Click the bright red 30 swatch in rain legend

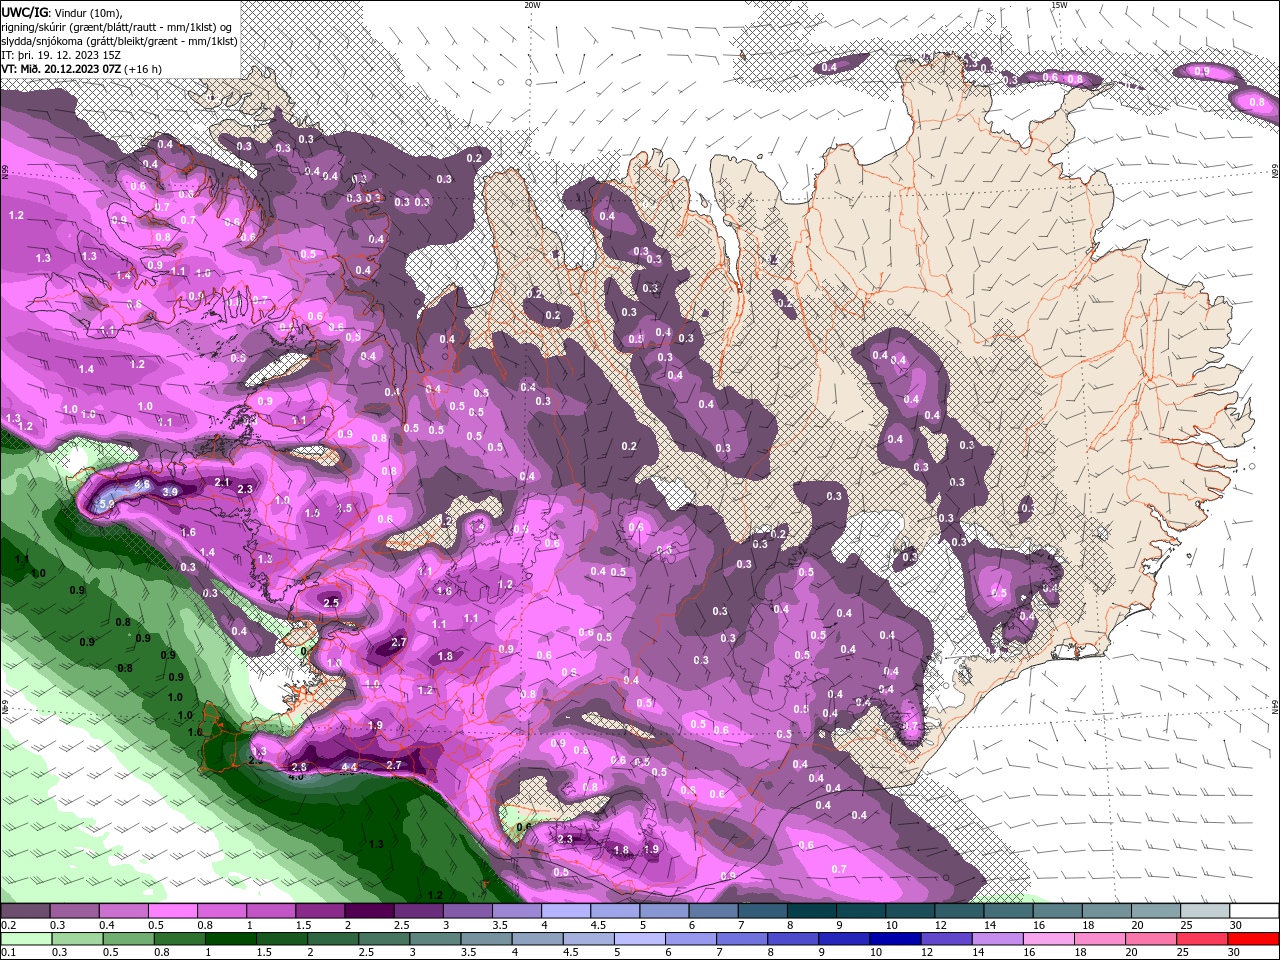pos(1253,939)
